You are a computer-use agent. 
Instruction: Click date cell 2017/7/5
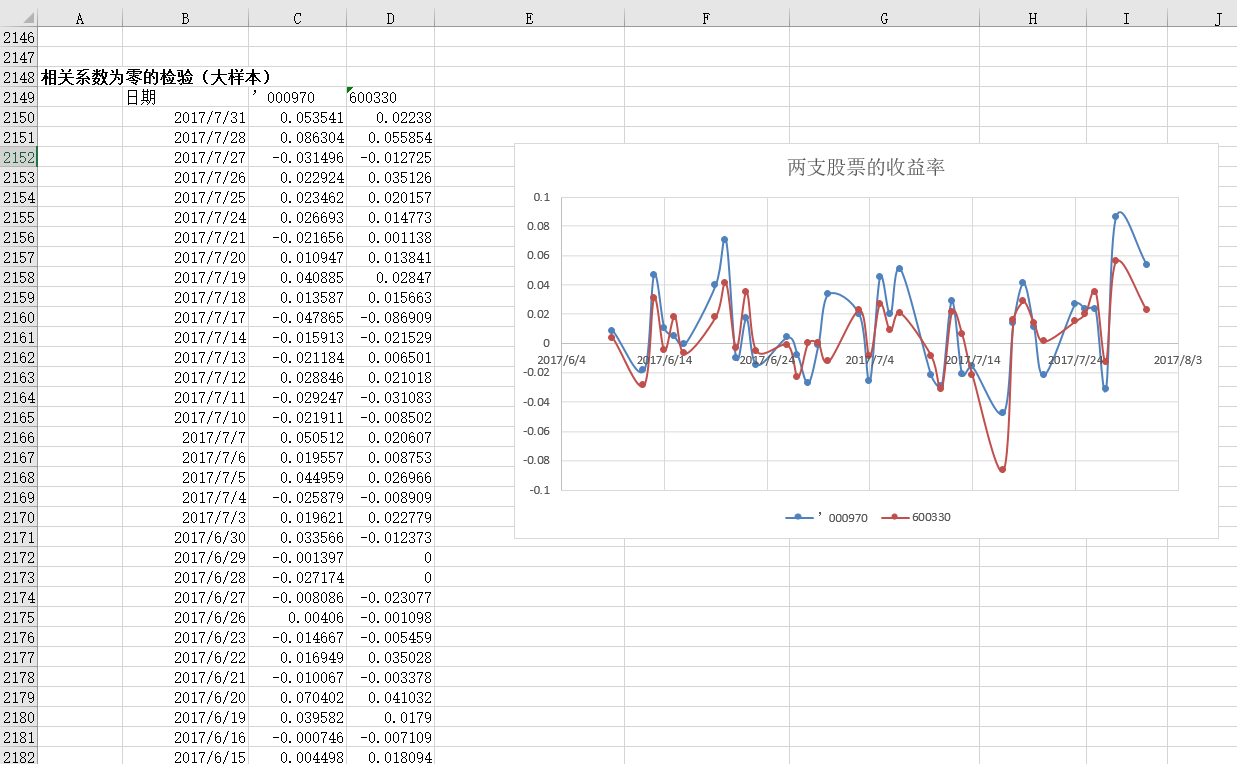(x=186, y=477)
